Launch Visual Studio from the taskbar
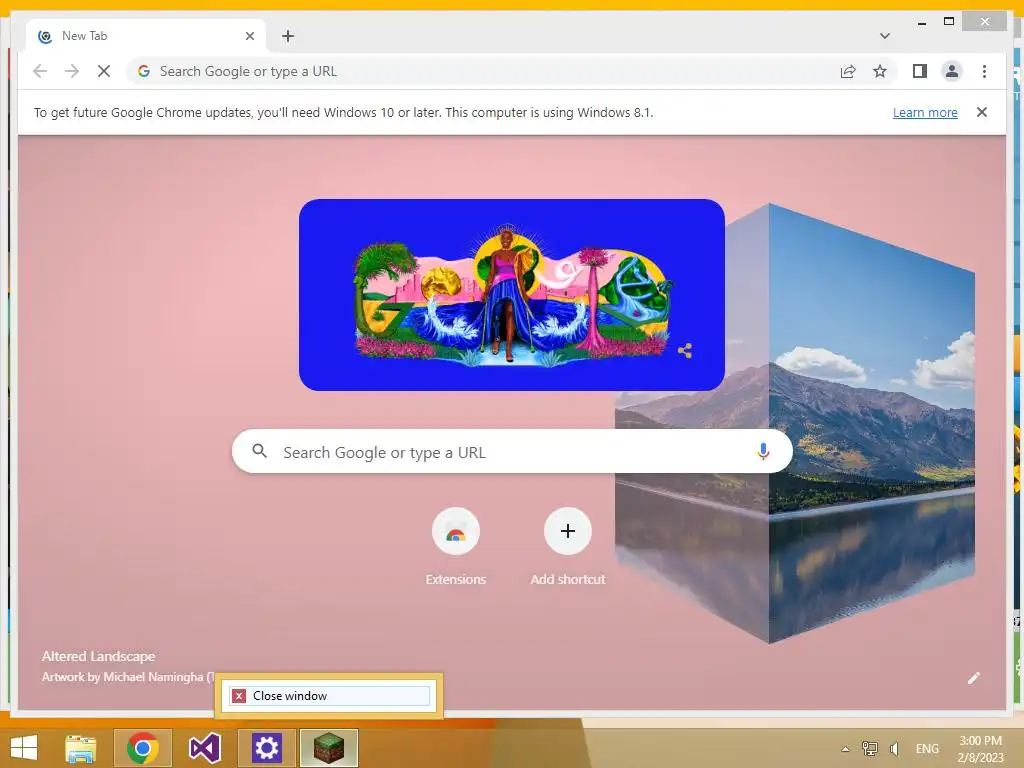 pos(204,748)
